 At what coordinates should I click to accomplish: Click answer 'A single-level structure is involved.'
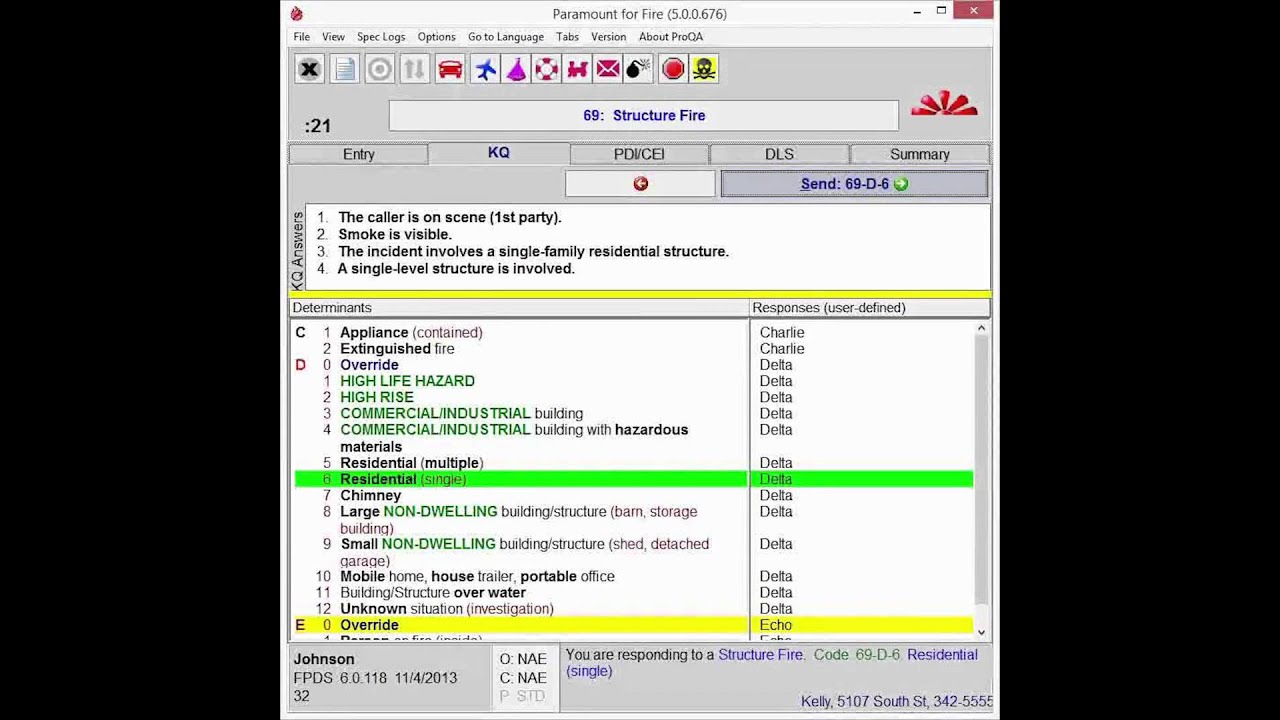pyautogui.click(x=456, y=268)
